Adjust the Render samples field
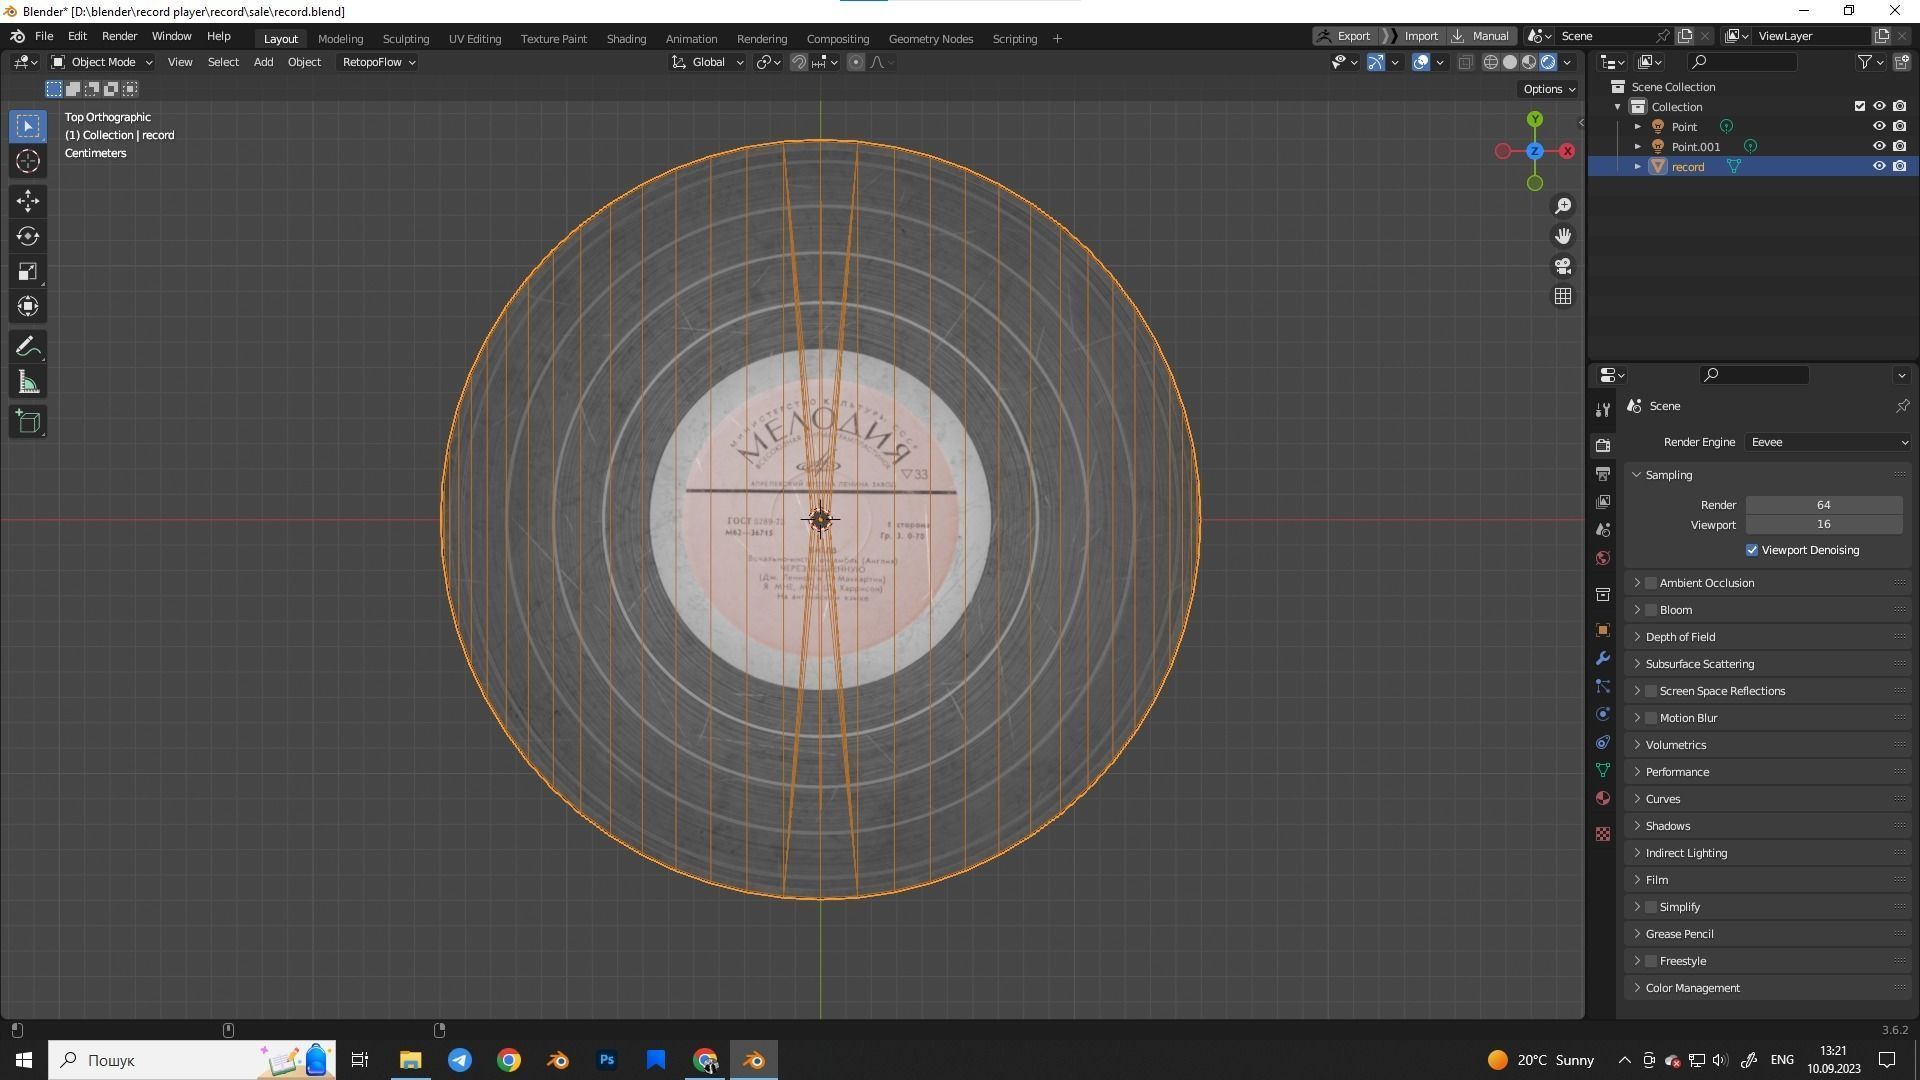The height and width of the screenshot is (1080, 1920). [x=1824, y=505]
